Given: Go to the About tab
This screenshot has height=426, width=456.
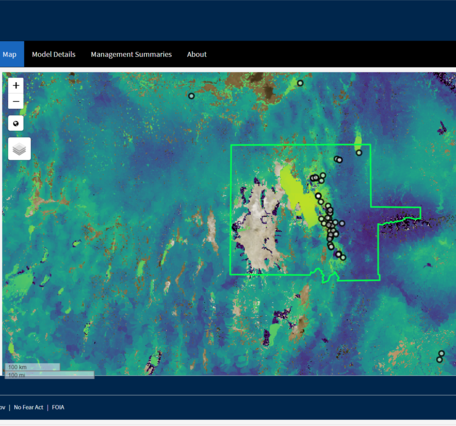Looking at the screenshot, I should coord(197,54).
